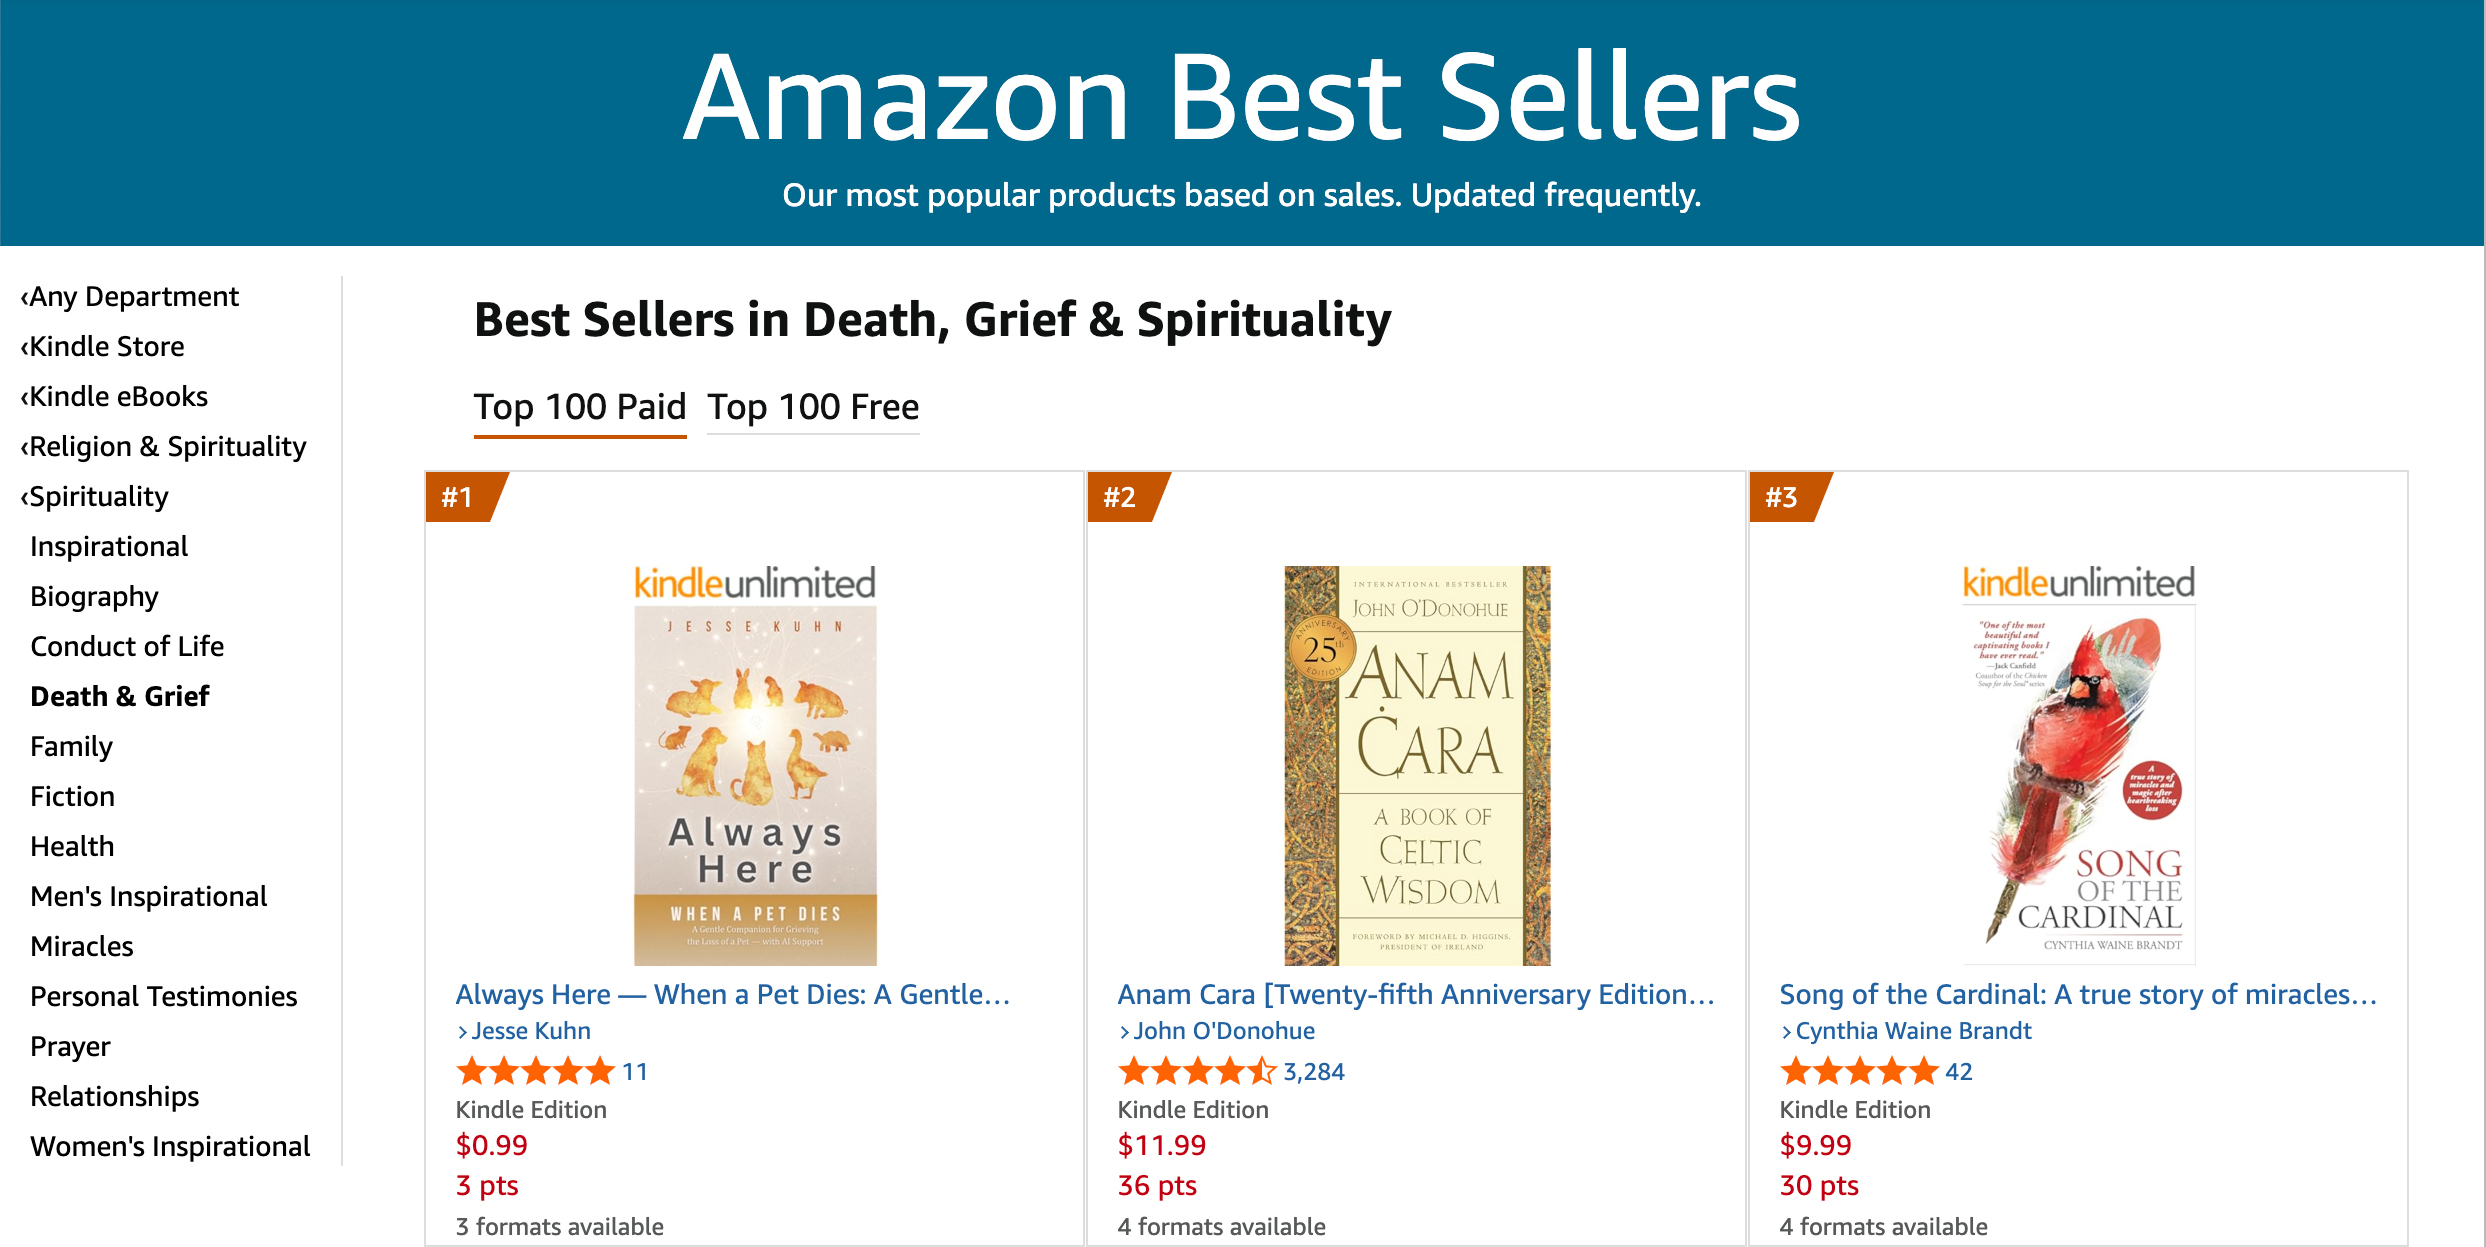Open Song of the Cardinal cover image
The height and width of the screenshot is (1247, 2486).
coord(2079,766)
